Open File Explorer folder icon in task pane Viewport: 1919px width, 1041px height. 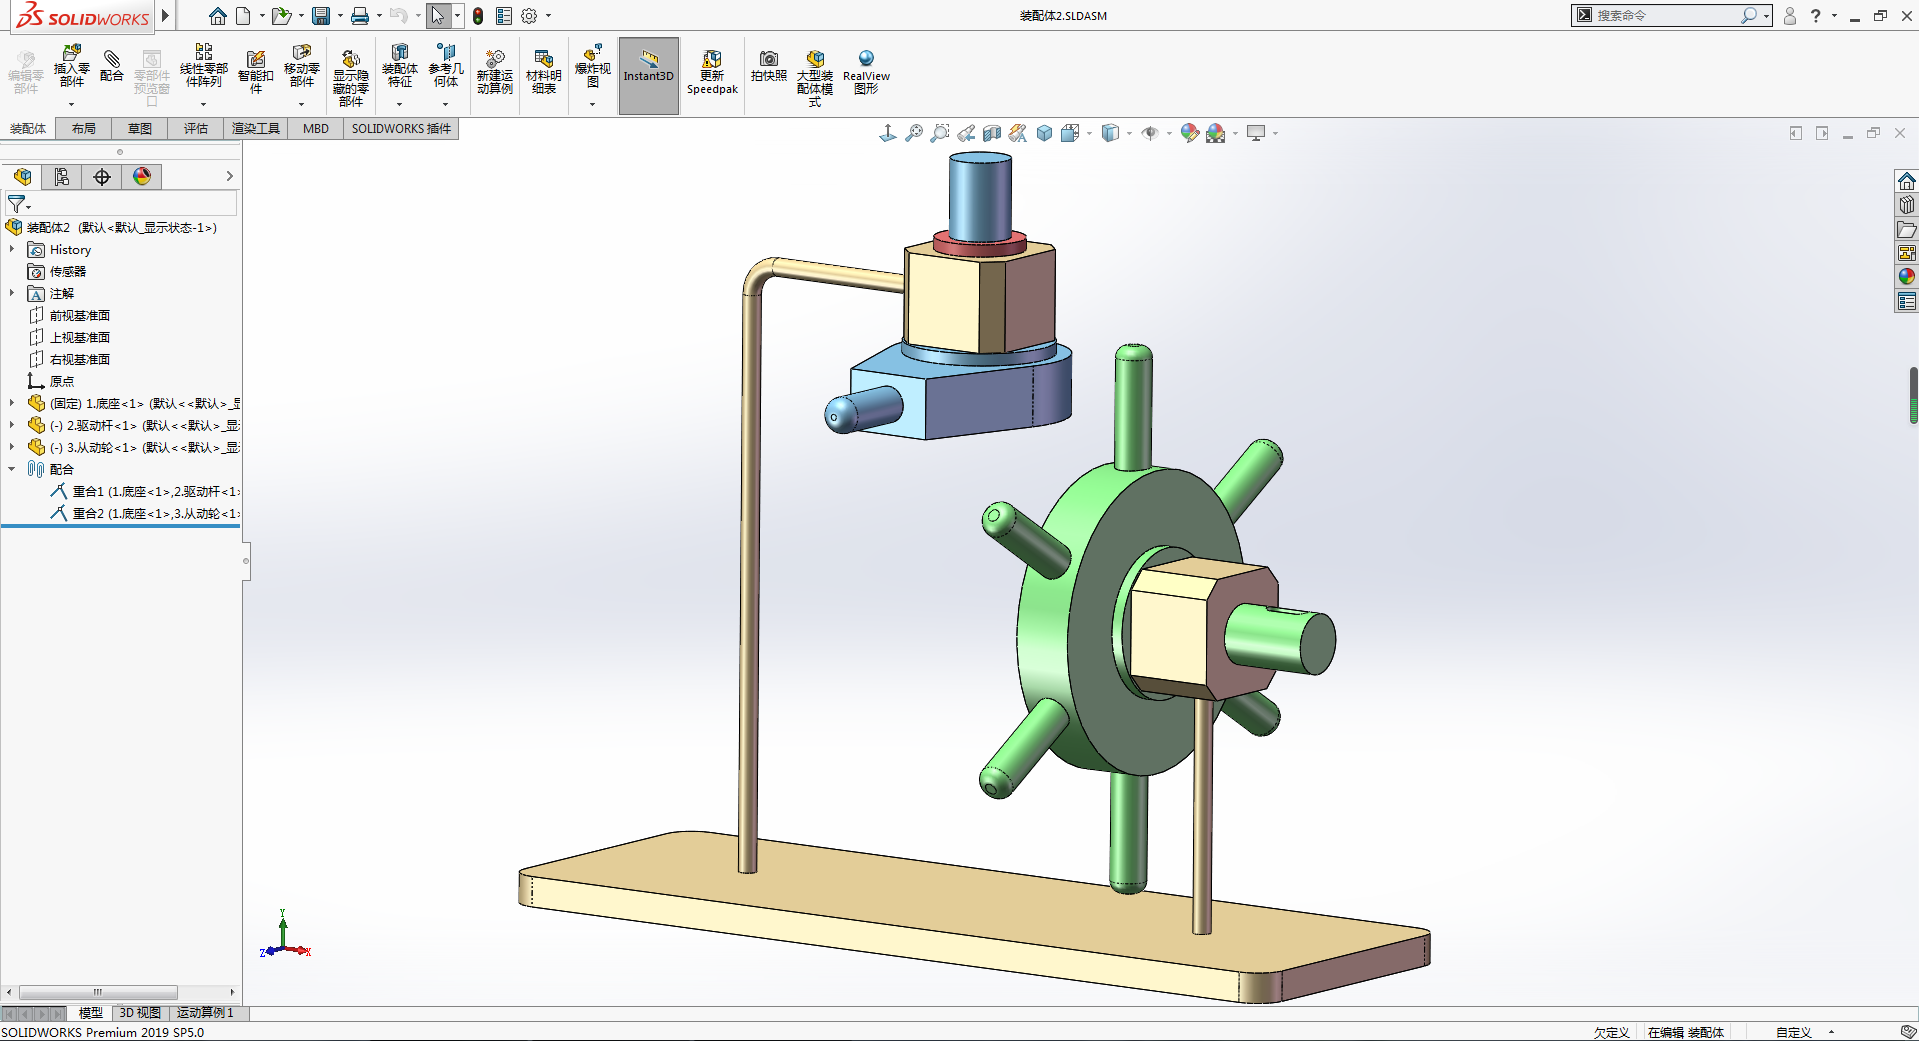coord(1907,229)
